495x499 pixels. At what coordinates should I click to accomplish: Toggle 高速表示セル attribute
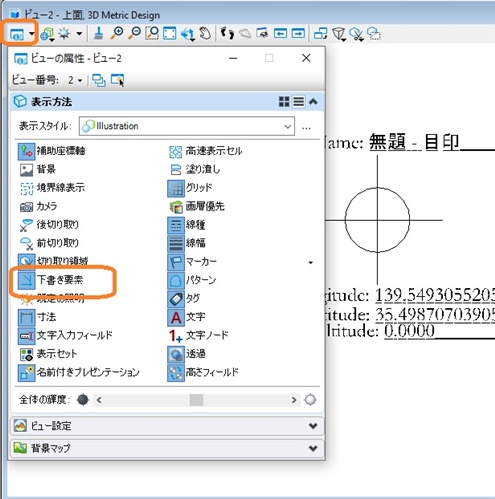[205, 151]
